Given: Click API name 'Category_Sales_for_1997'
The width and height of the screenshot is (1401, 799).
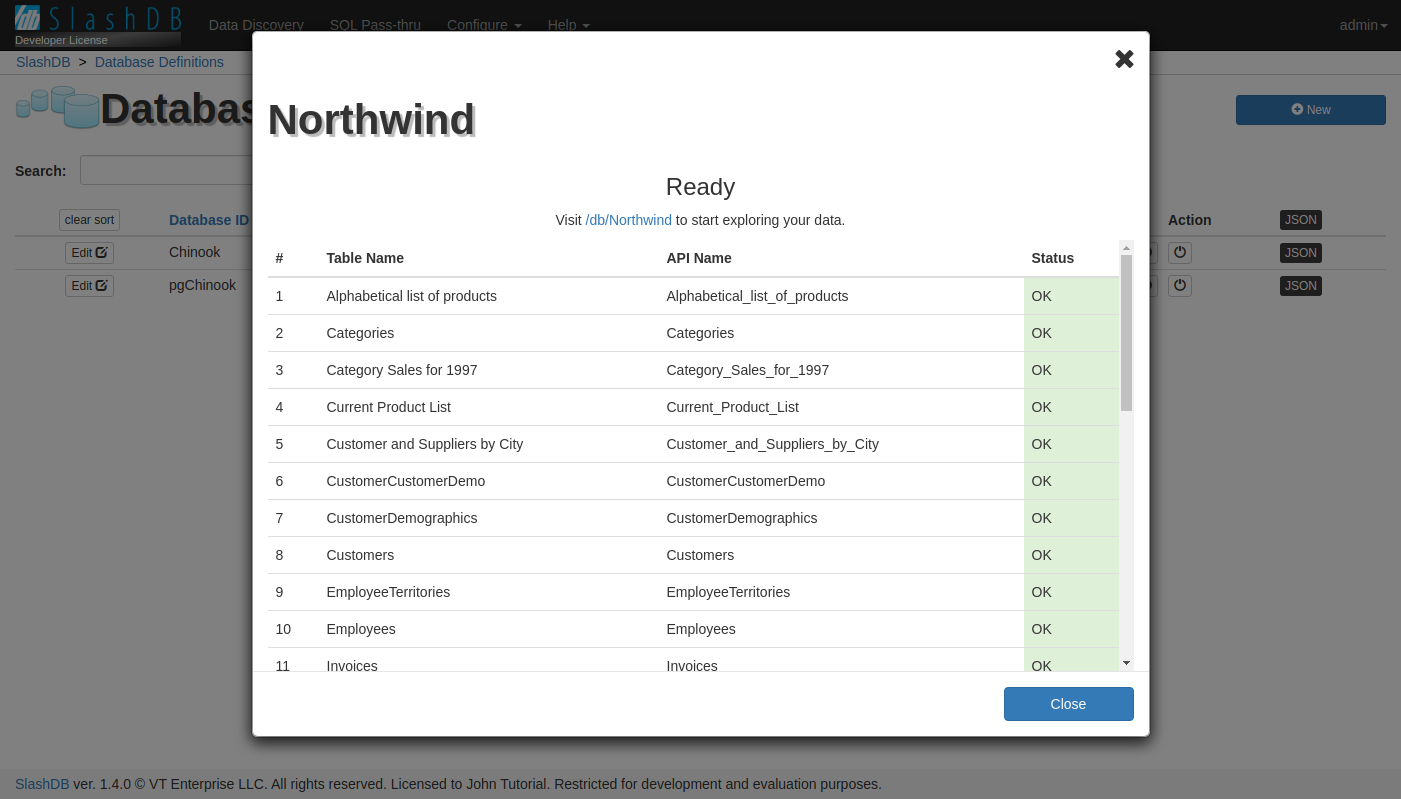Looking at the screenshot, I should coord(747,370).
